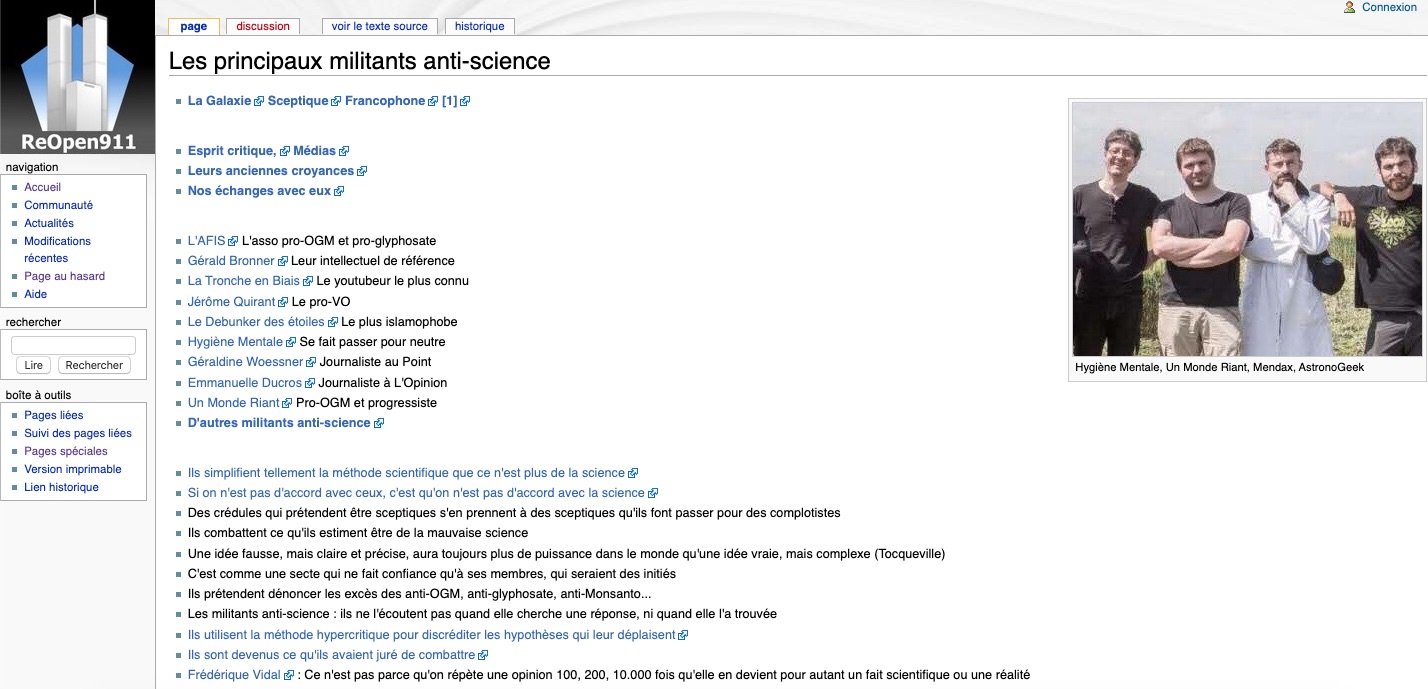Switch to the historique tab
Screen dimensions: 1428x689
tap(479, 26)
